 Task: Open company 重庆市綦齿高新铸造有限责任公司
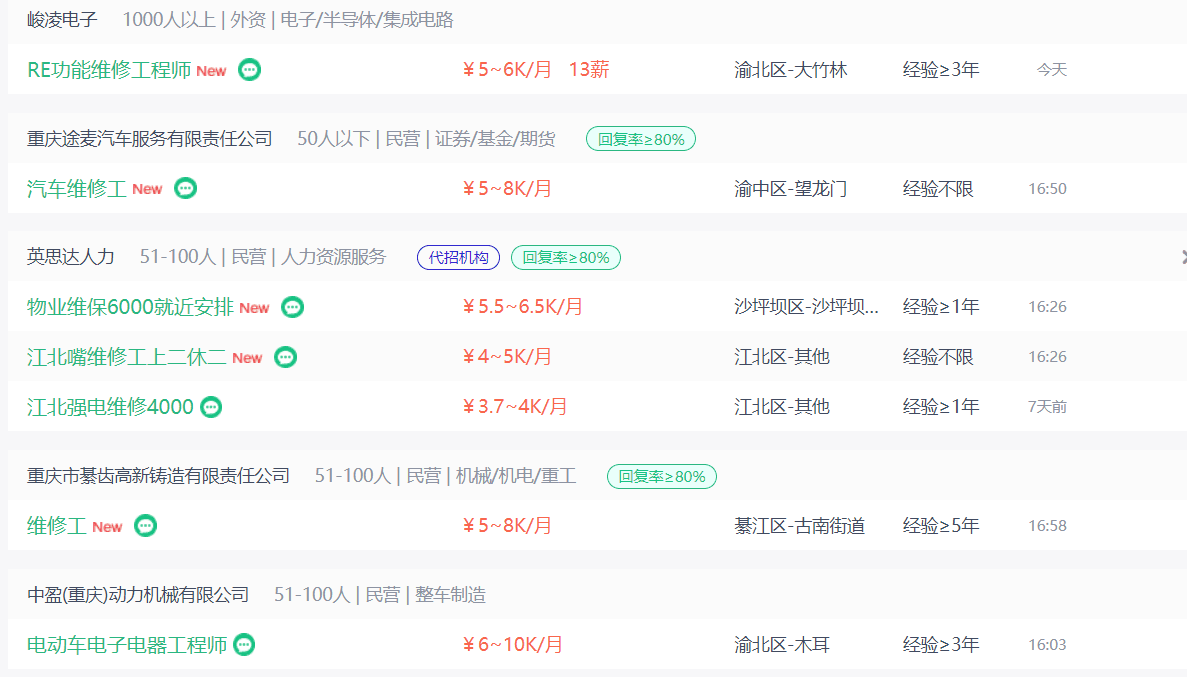coord(158,476)
